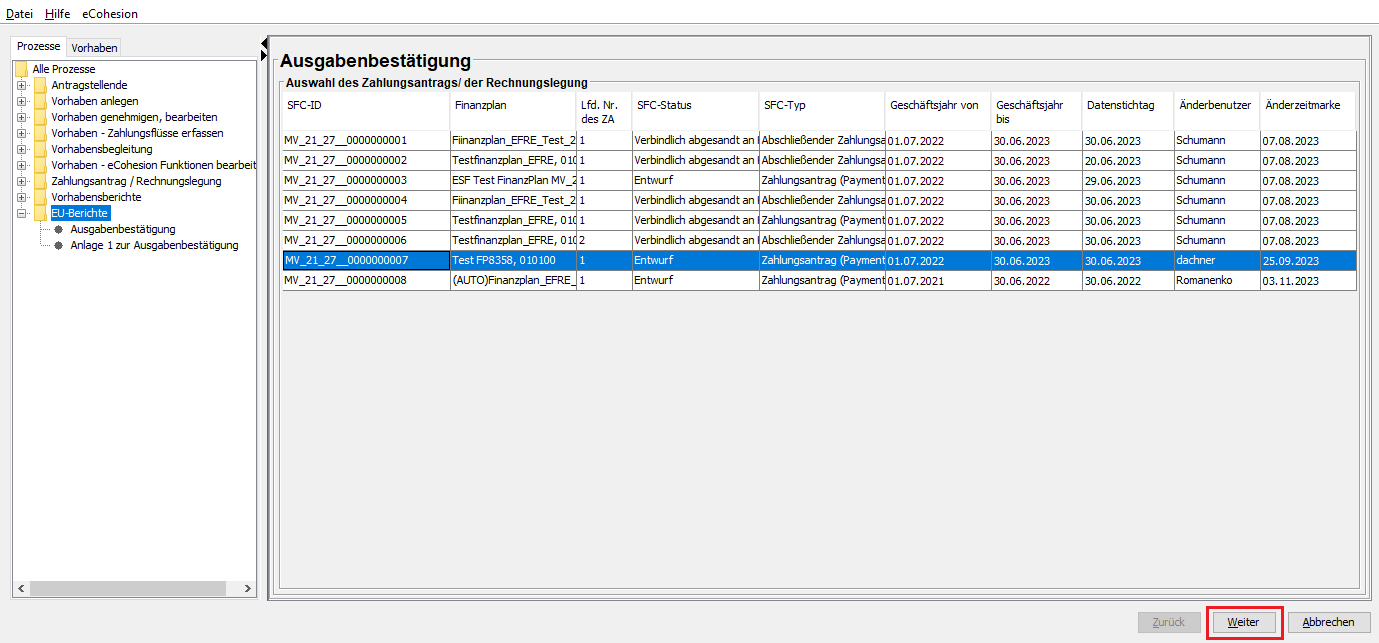The width and height of the screenshot is (1379, 643).
Task: Open Ausgabenbestätigung process in tree
Action: (x=122, y=229)
